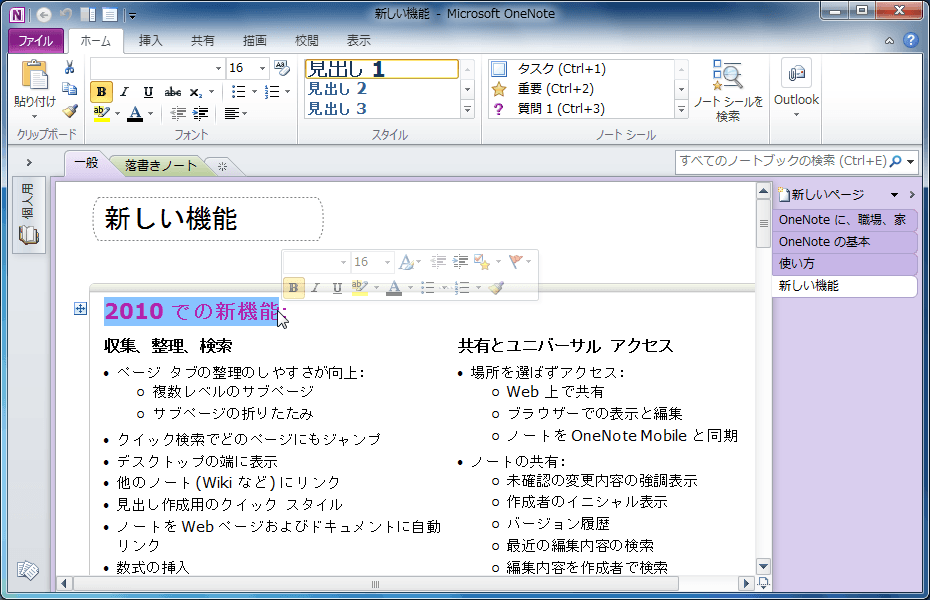Apply a numbered list from the ribbon
The height and width of the screenshot is (600, 930).
[x=272, y=92]
